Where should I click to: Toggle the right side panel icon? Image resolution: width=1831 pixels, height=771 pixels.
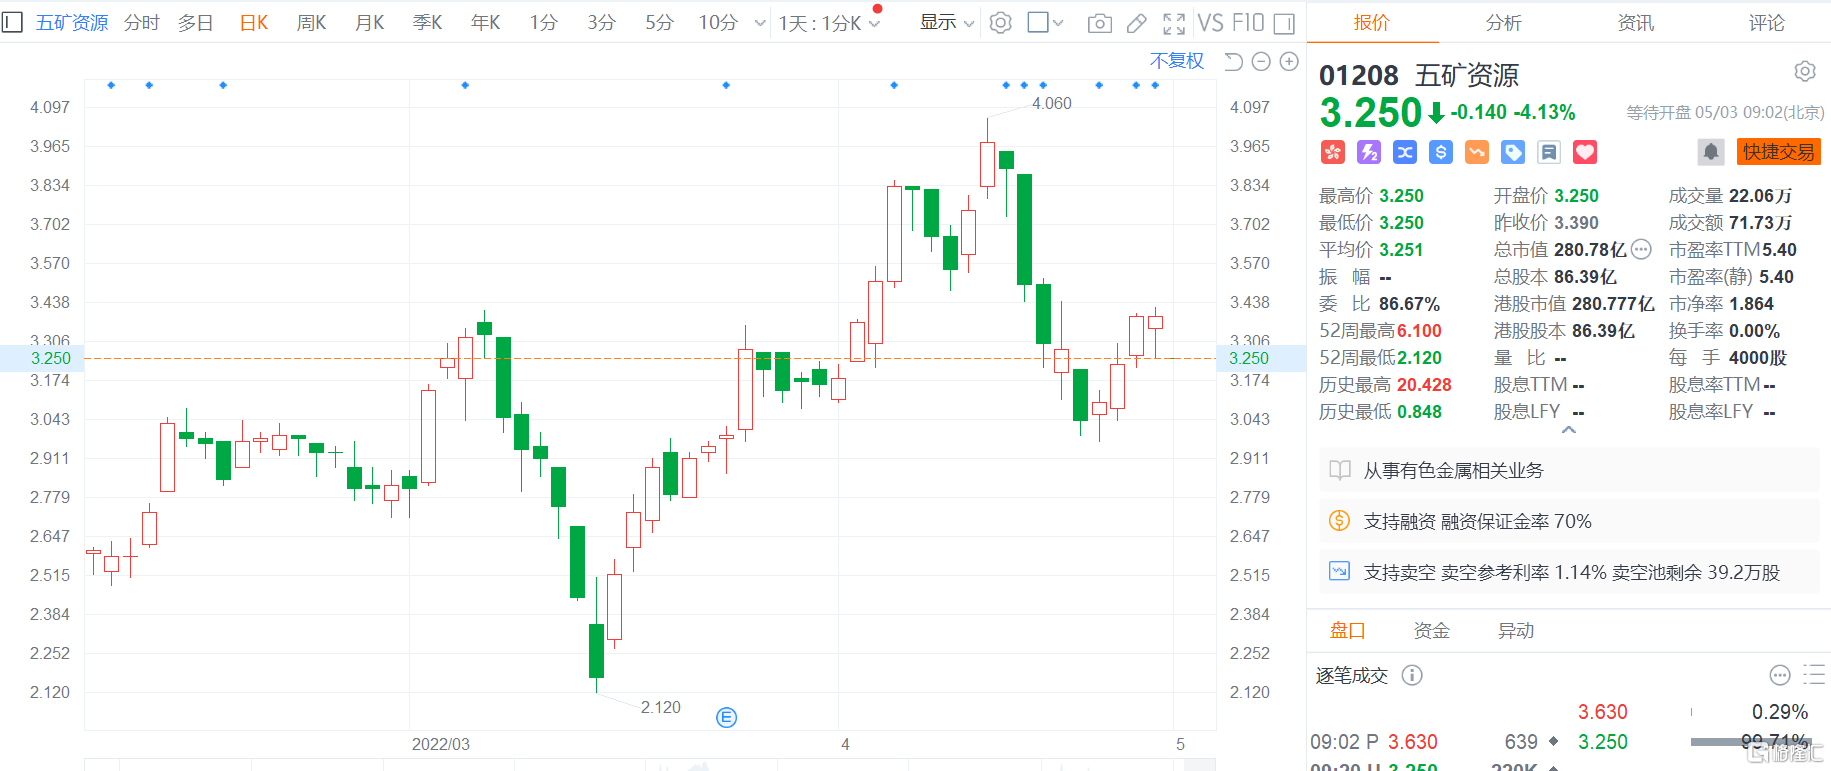1285,23
